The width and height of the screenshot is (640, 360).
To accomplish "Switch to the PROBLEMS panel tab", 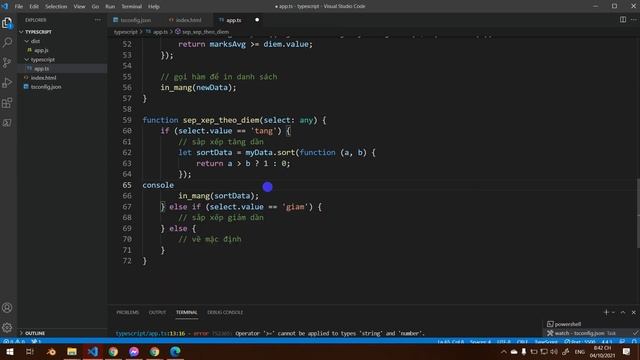I will point(127,312).
